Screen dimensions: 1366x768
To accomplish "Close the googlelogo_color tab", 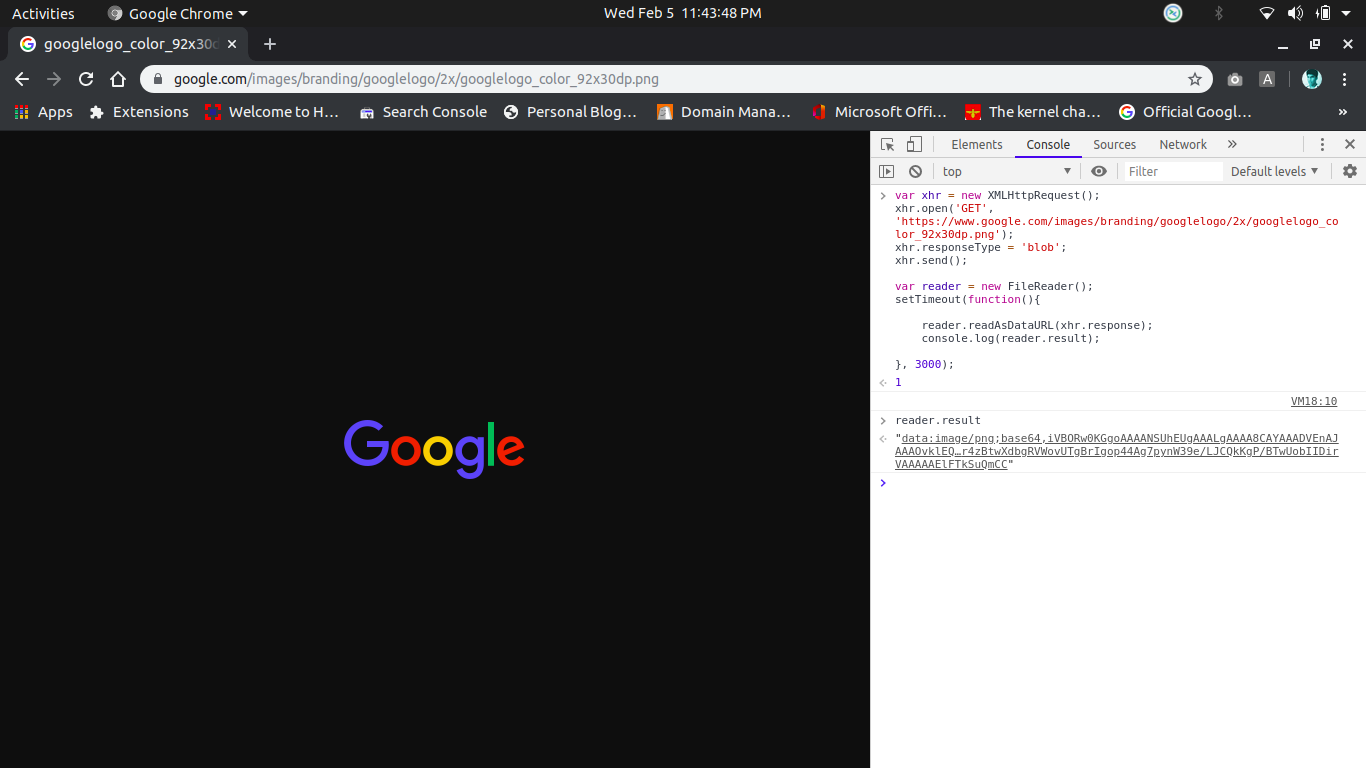I will point(233,44).
